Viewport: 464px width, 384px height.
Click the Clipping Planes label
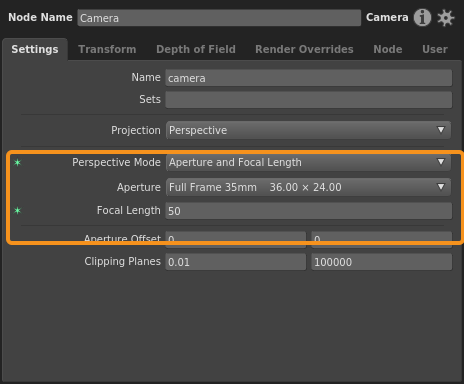click(x=122, y=261)
